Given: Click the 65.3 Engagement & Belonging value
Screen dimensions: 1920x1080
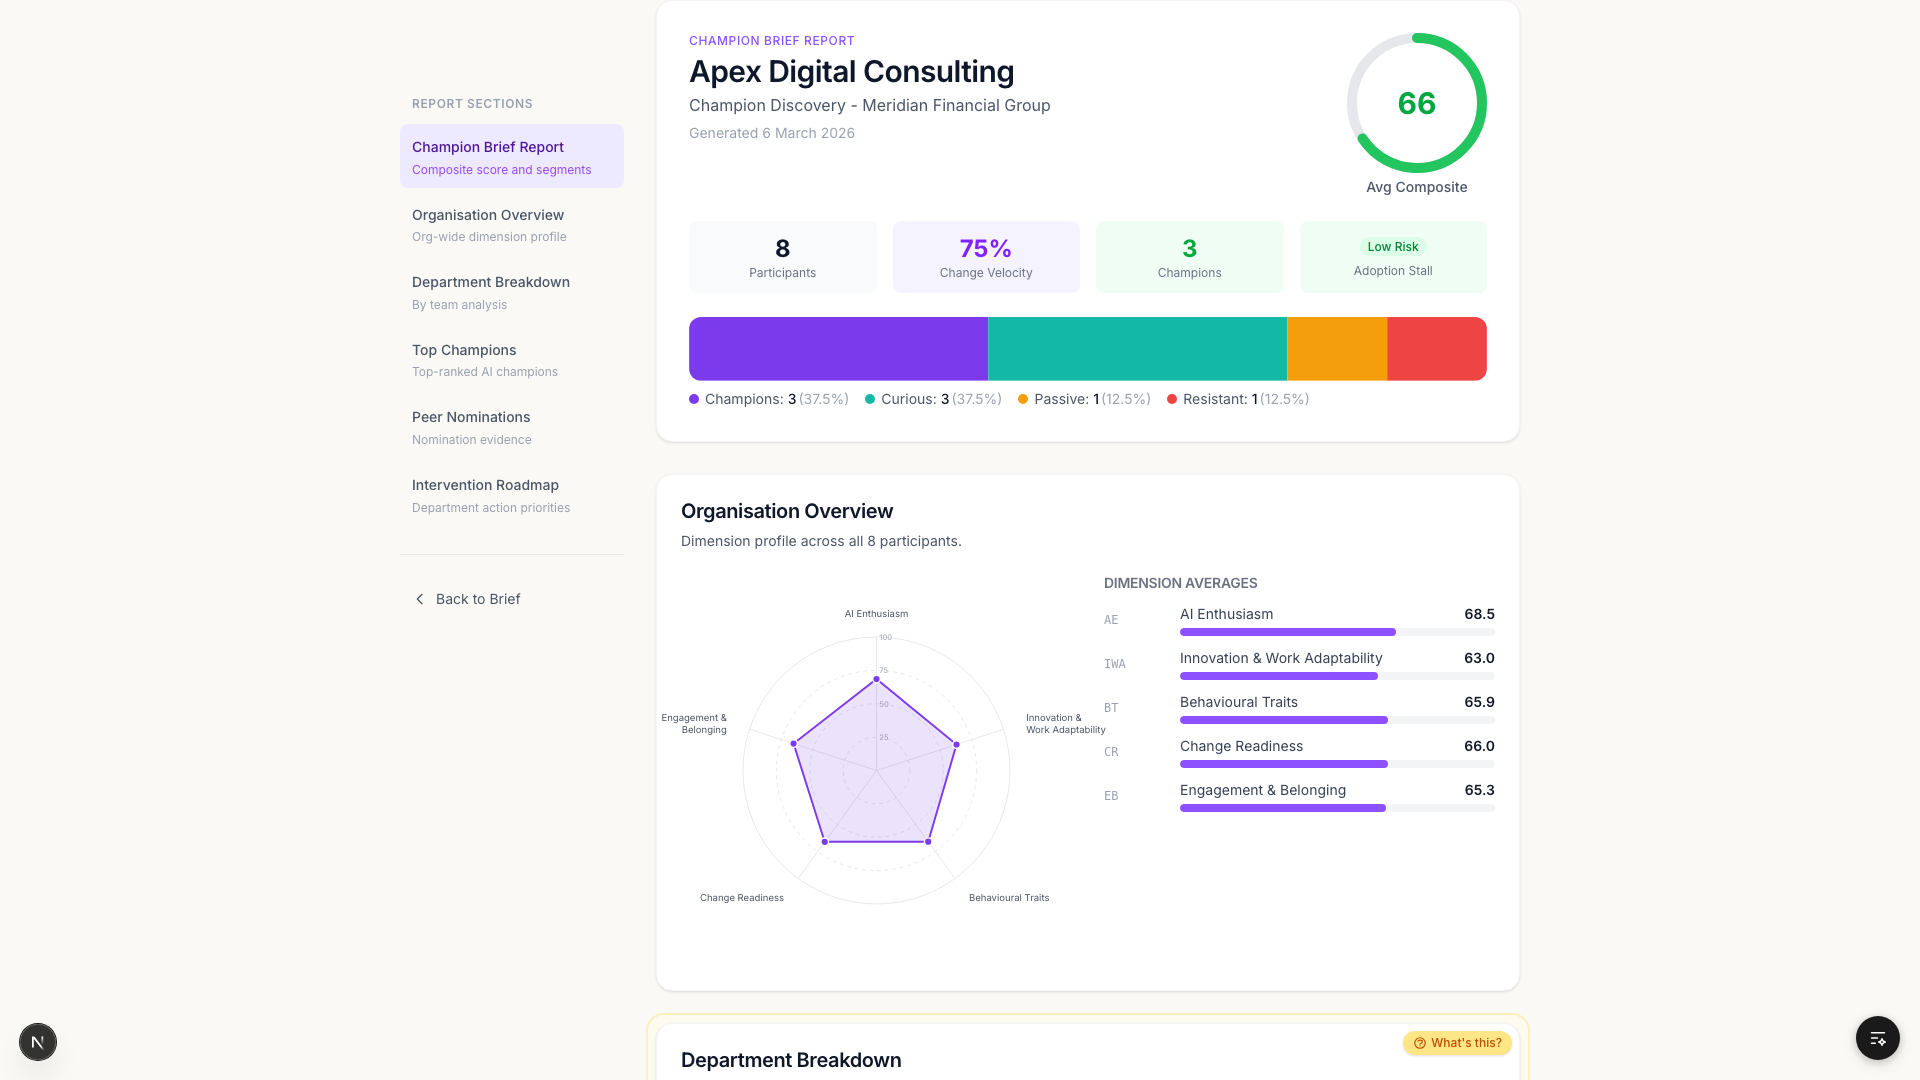Looking at the screenshot, I should pos(1479,790).
